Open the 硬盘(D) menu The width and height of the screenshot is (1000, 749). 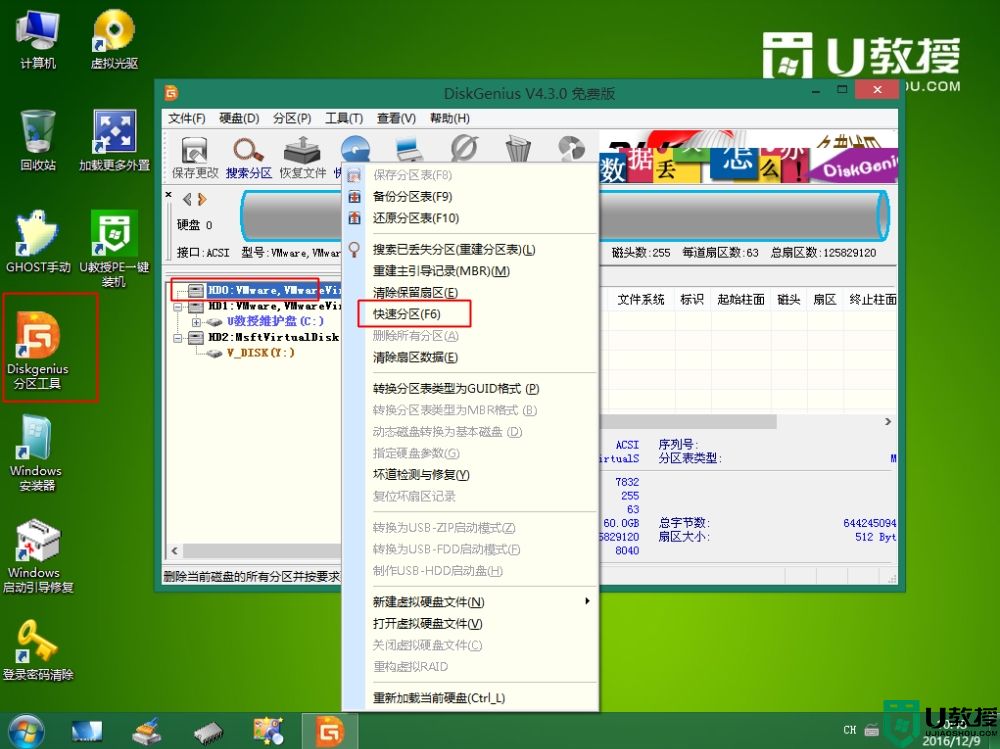tap(239, 118)
